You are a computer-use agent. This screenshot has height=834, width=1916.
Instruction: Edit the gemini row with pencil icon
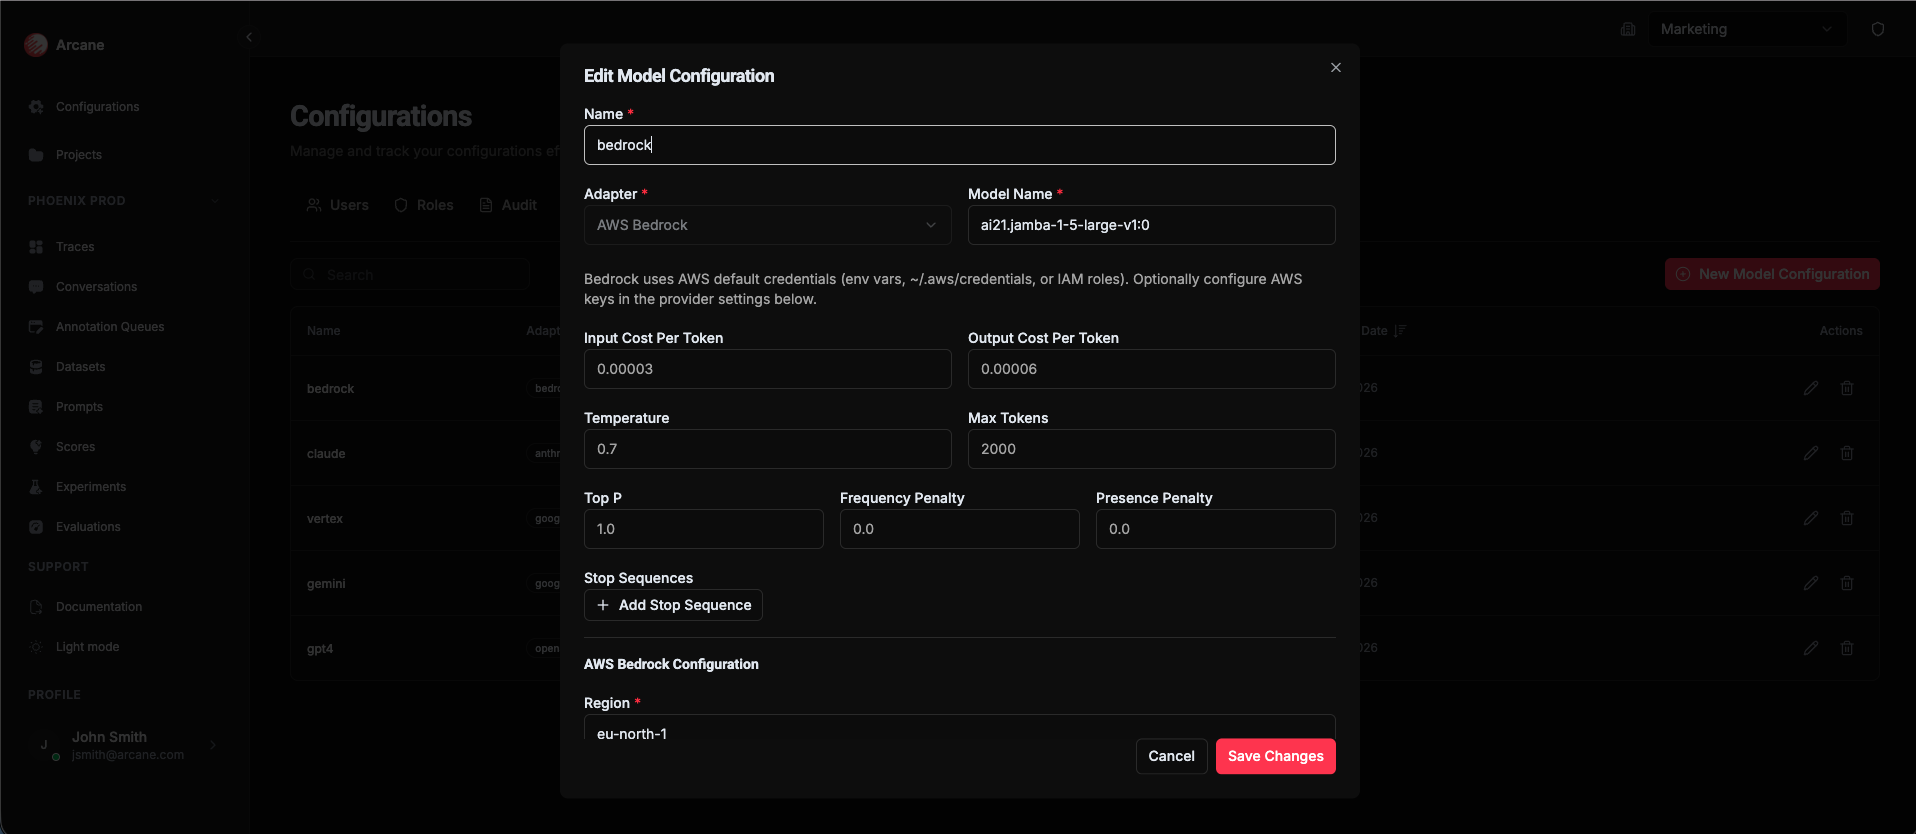pos(1811,583)
